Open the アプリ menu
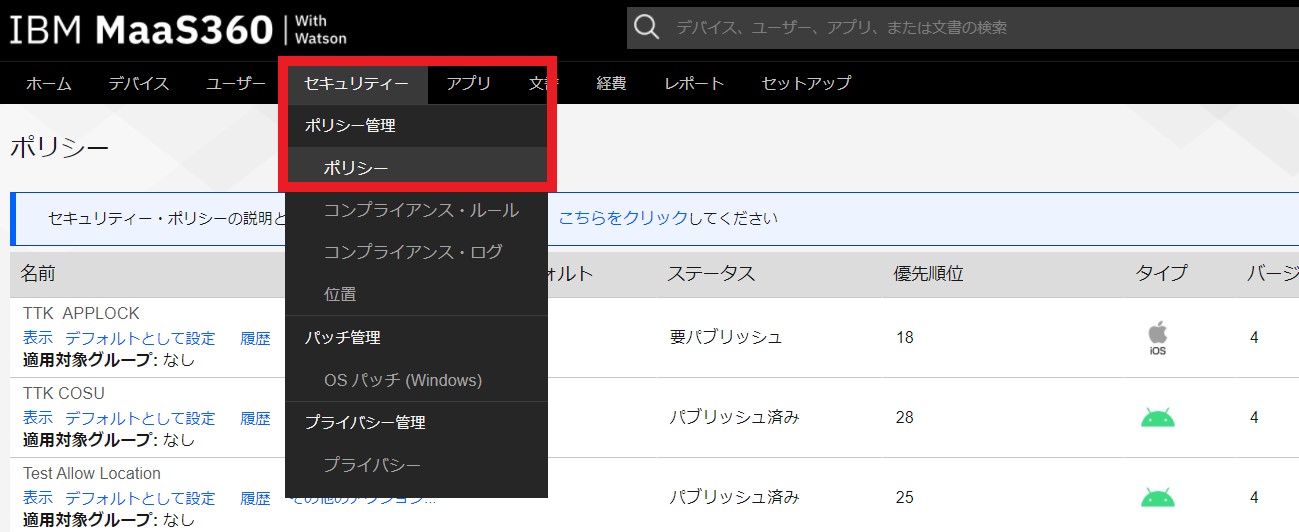This screenshot has width=1299, height=532. 469,83
